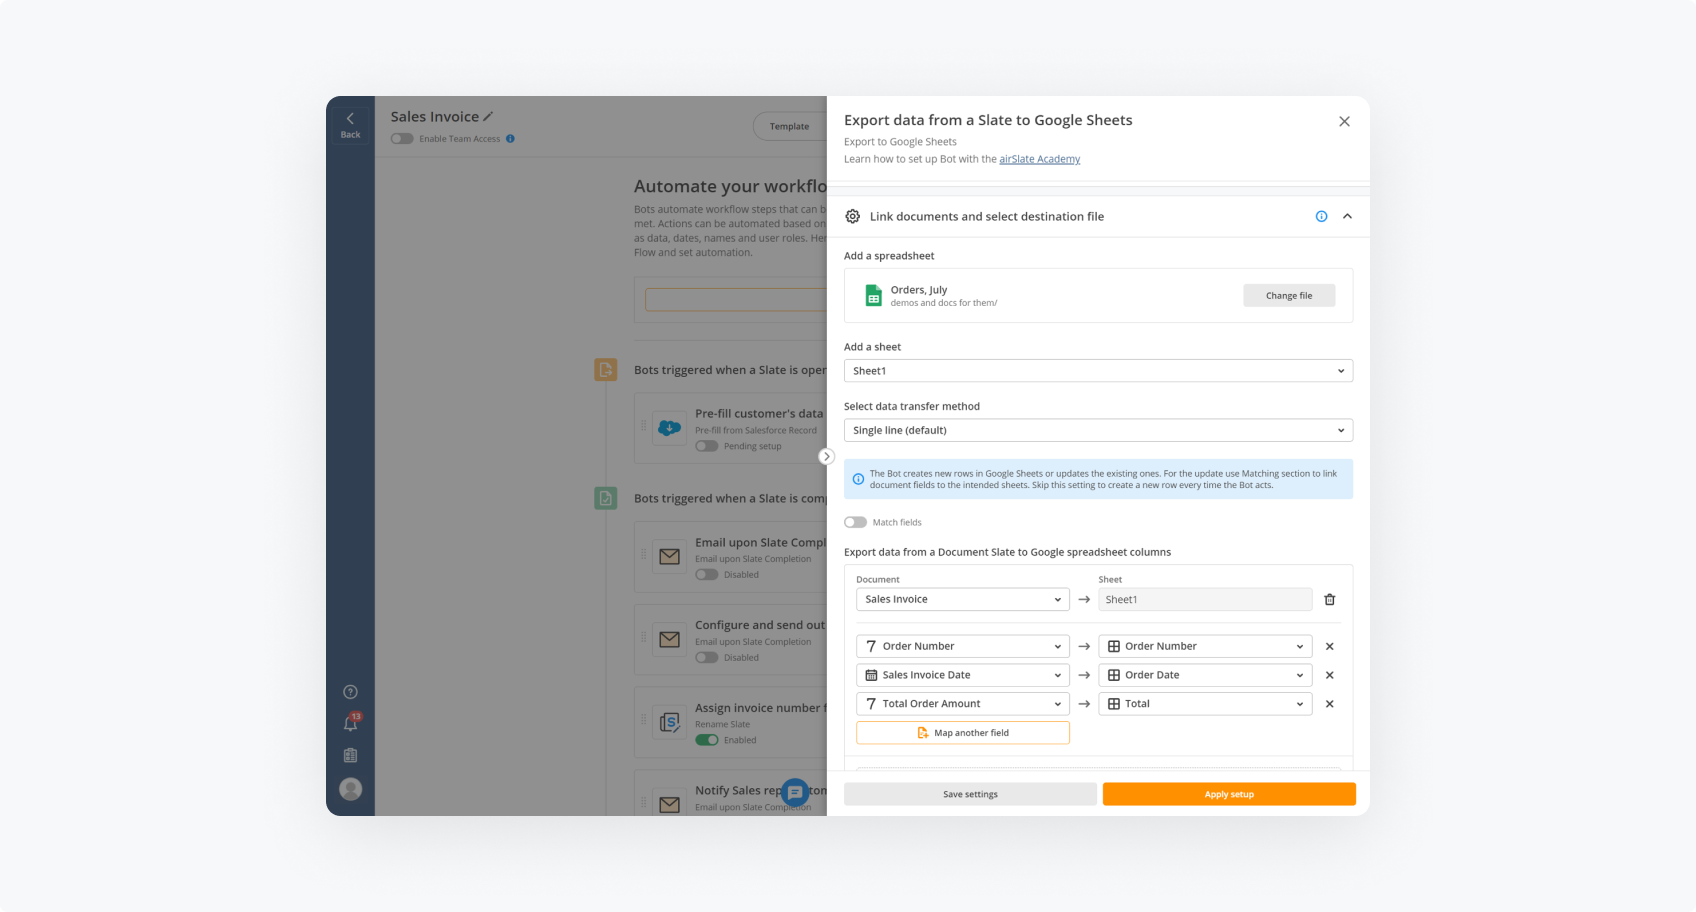
Task: Click the Change file button
Action: pos(1288,296)
